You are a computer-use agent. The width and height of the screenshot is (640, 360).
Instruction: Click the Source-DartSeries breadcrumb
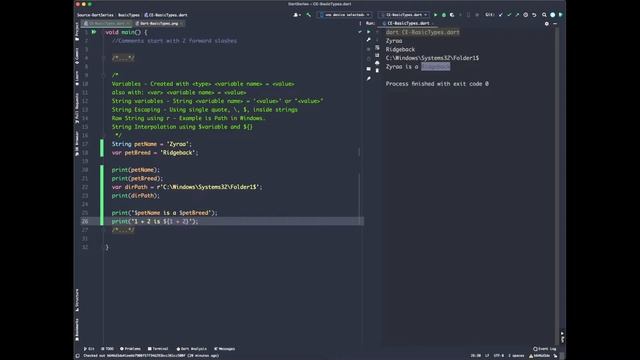point(95,15)
